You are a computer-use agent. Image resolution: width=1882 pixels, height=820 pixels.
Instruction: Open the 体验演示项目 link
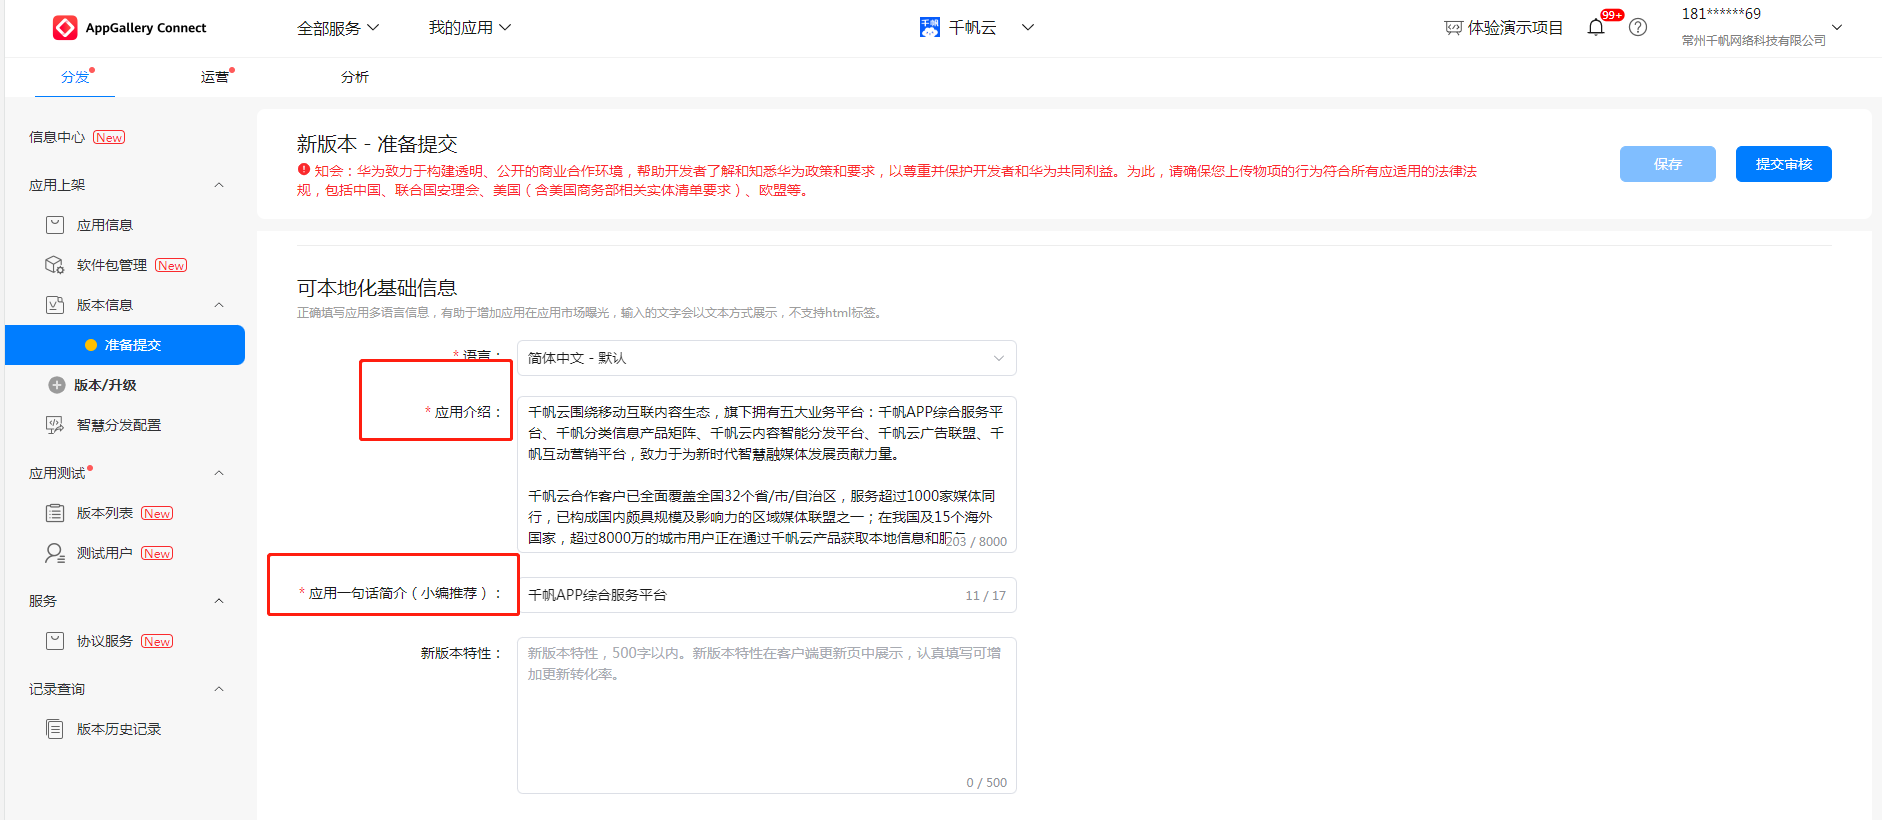point(1515,28)
